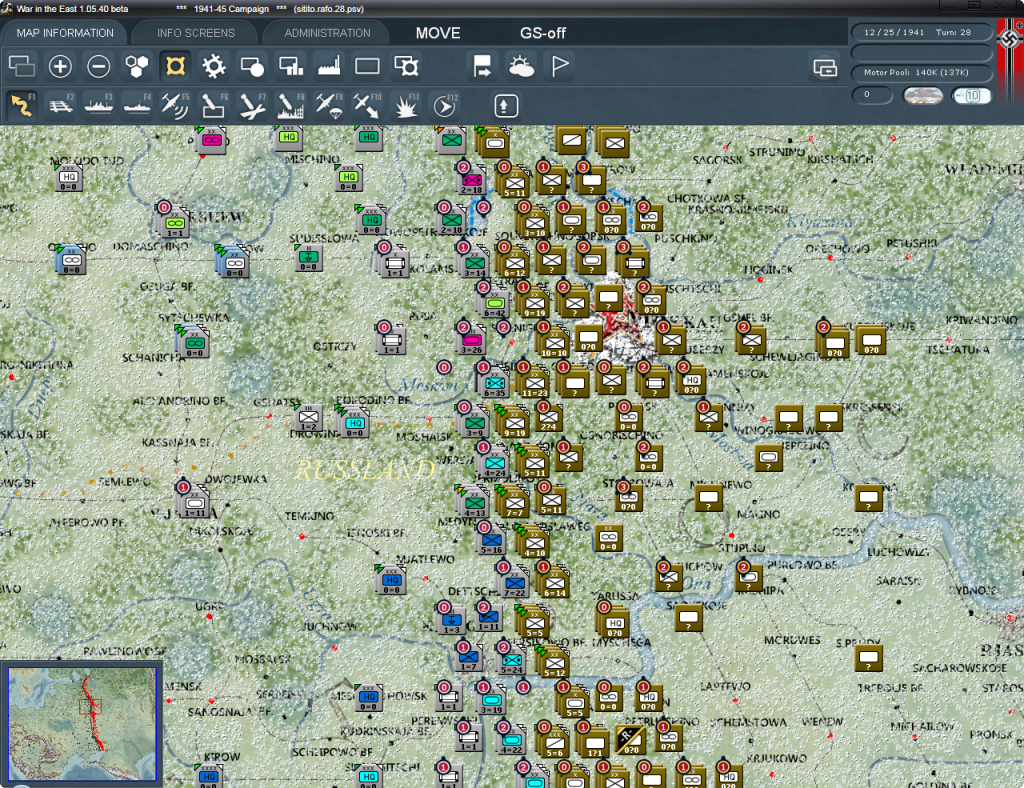The width and height of the screenshot is (1024, 788).
Task: Click the stacked windows with arrow icon
Action: 825,67
